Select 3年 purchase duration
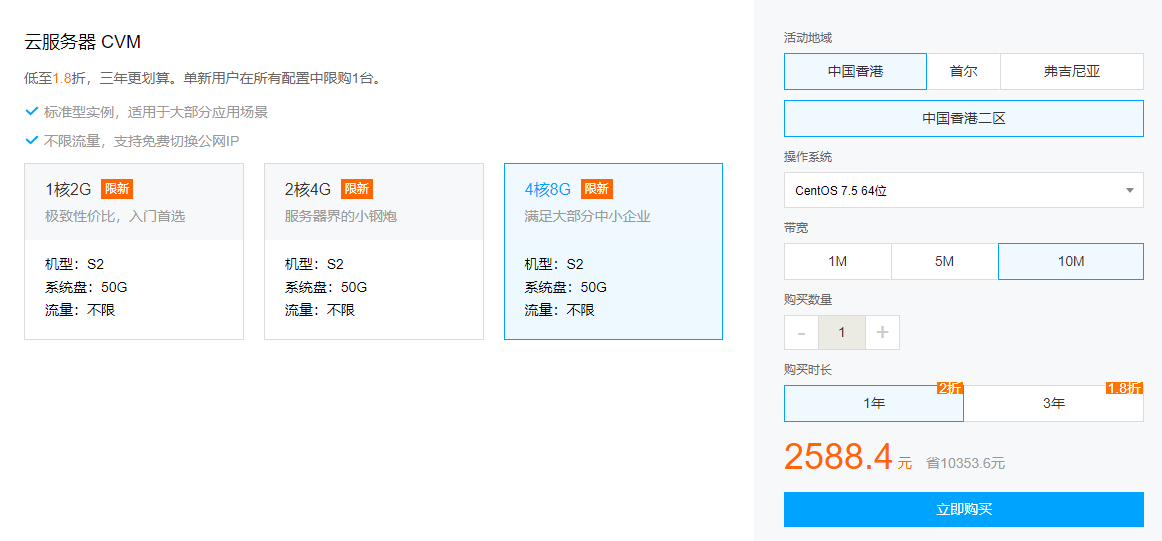This screenshot has width=1162, height=541. click(x=1054, y=404)
